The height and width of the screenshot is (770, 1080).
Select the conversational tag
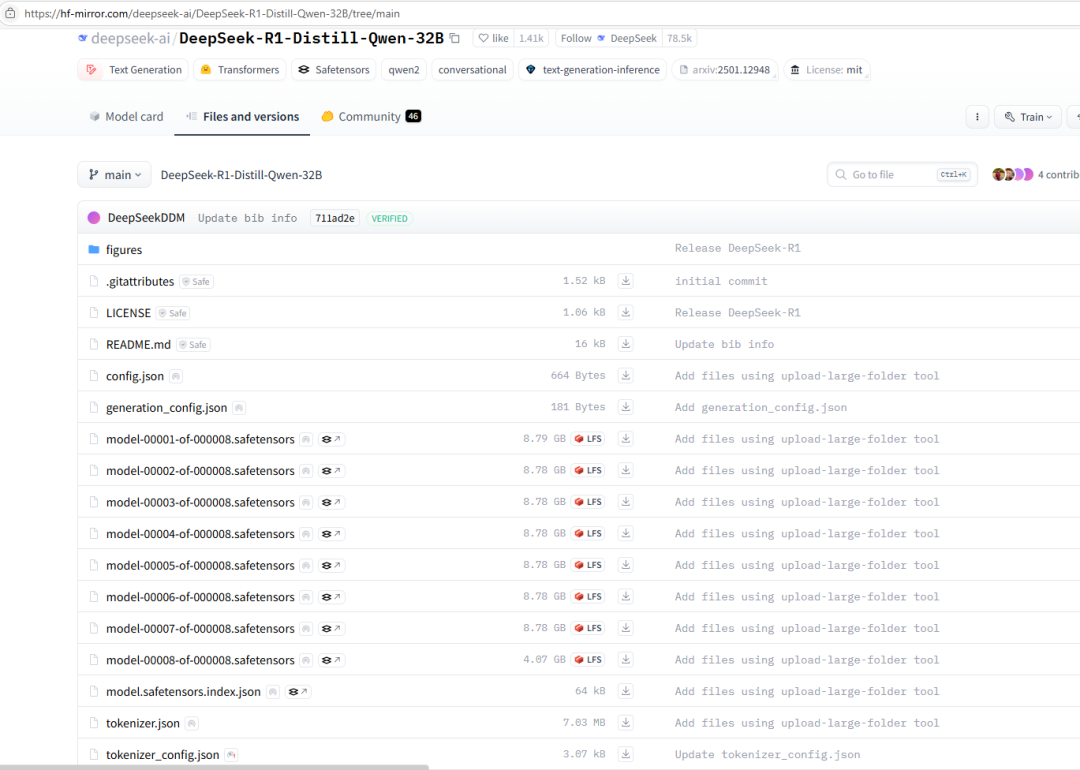[x=472, y=70]
